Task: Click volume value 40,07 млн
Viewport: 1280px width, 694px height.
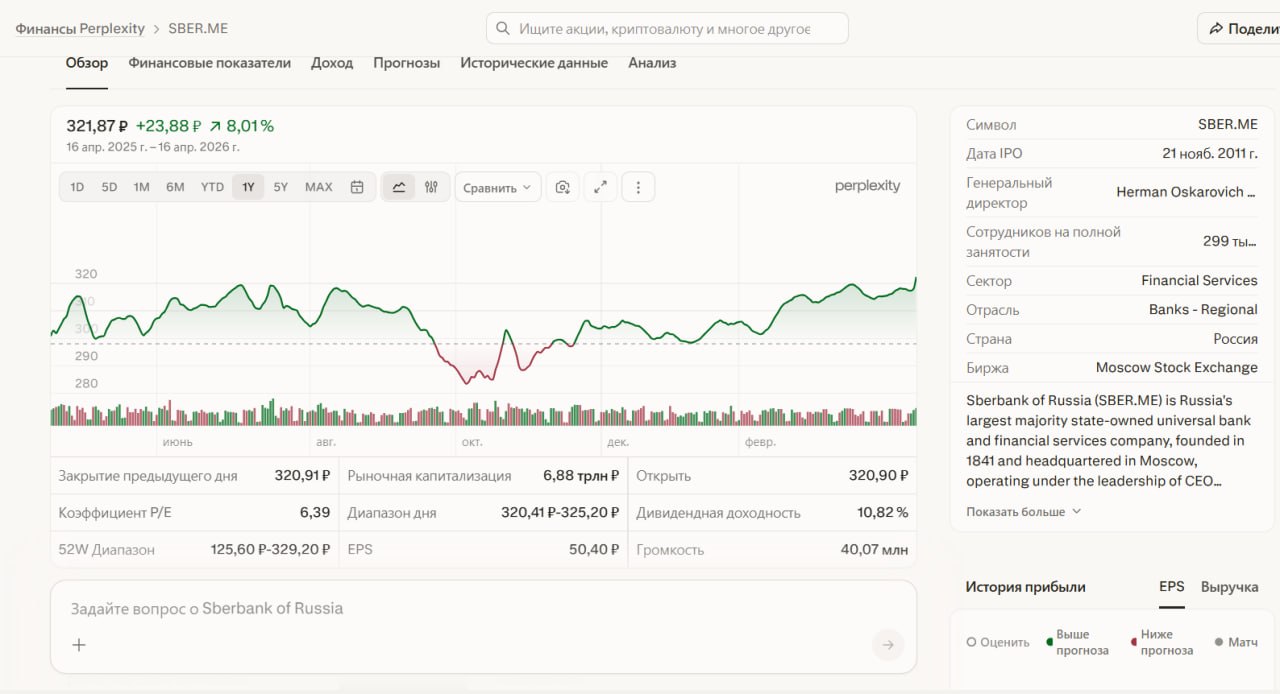Action: [875, 550]
